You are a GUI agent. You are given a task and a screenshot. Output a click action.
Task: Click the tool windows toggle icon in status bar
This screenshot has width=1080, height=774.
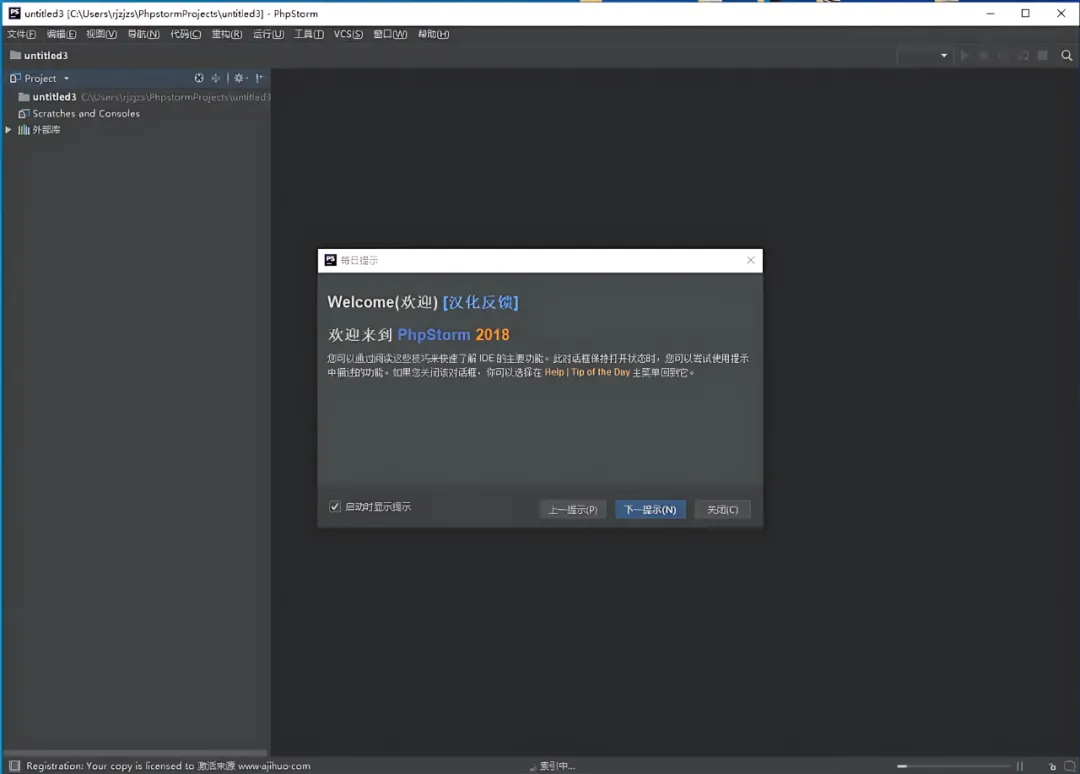[x=14, y=766]
